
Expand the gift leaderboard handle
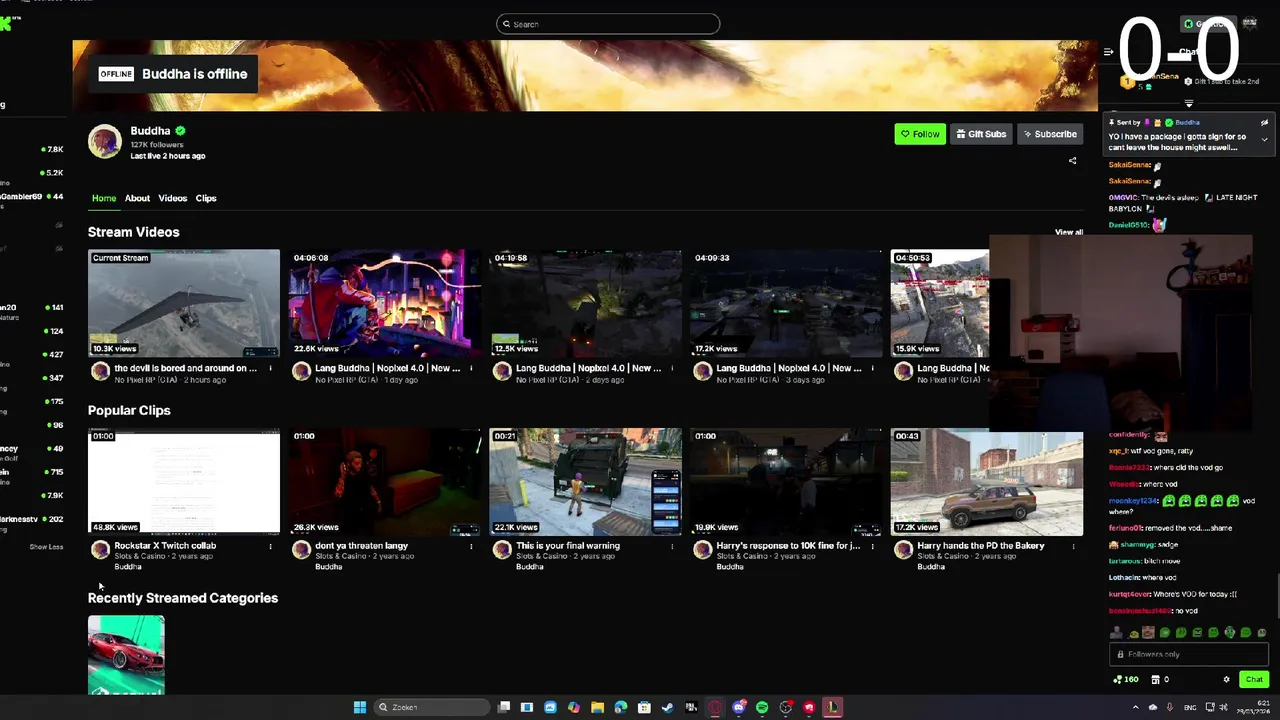tap(1189, 103)
